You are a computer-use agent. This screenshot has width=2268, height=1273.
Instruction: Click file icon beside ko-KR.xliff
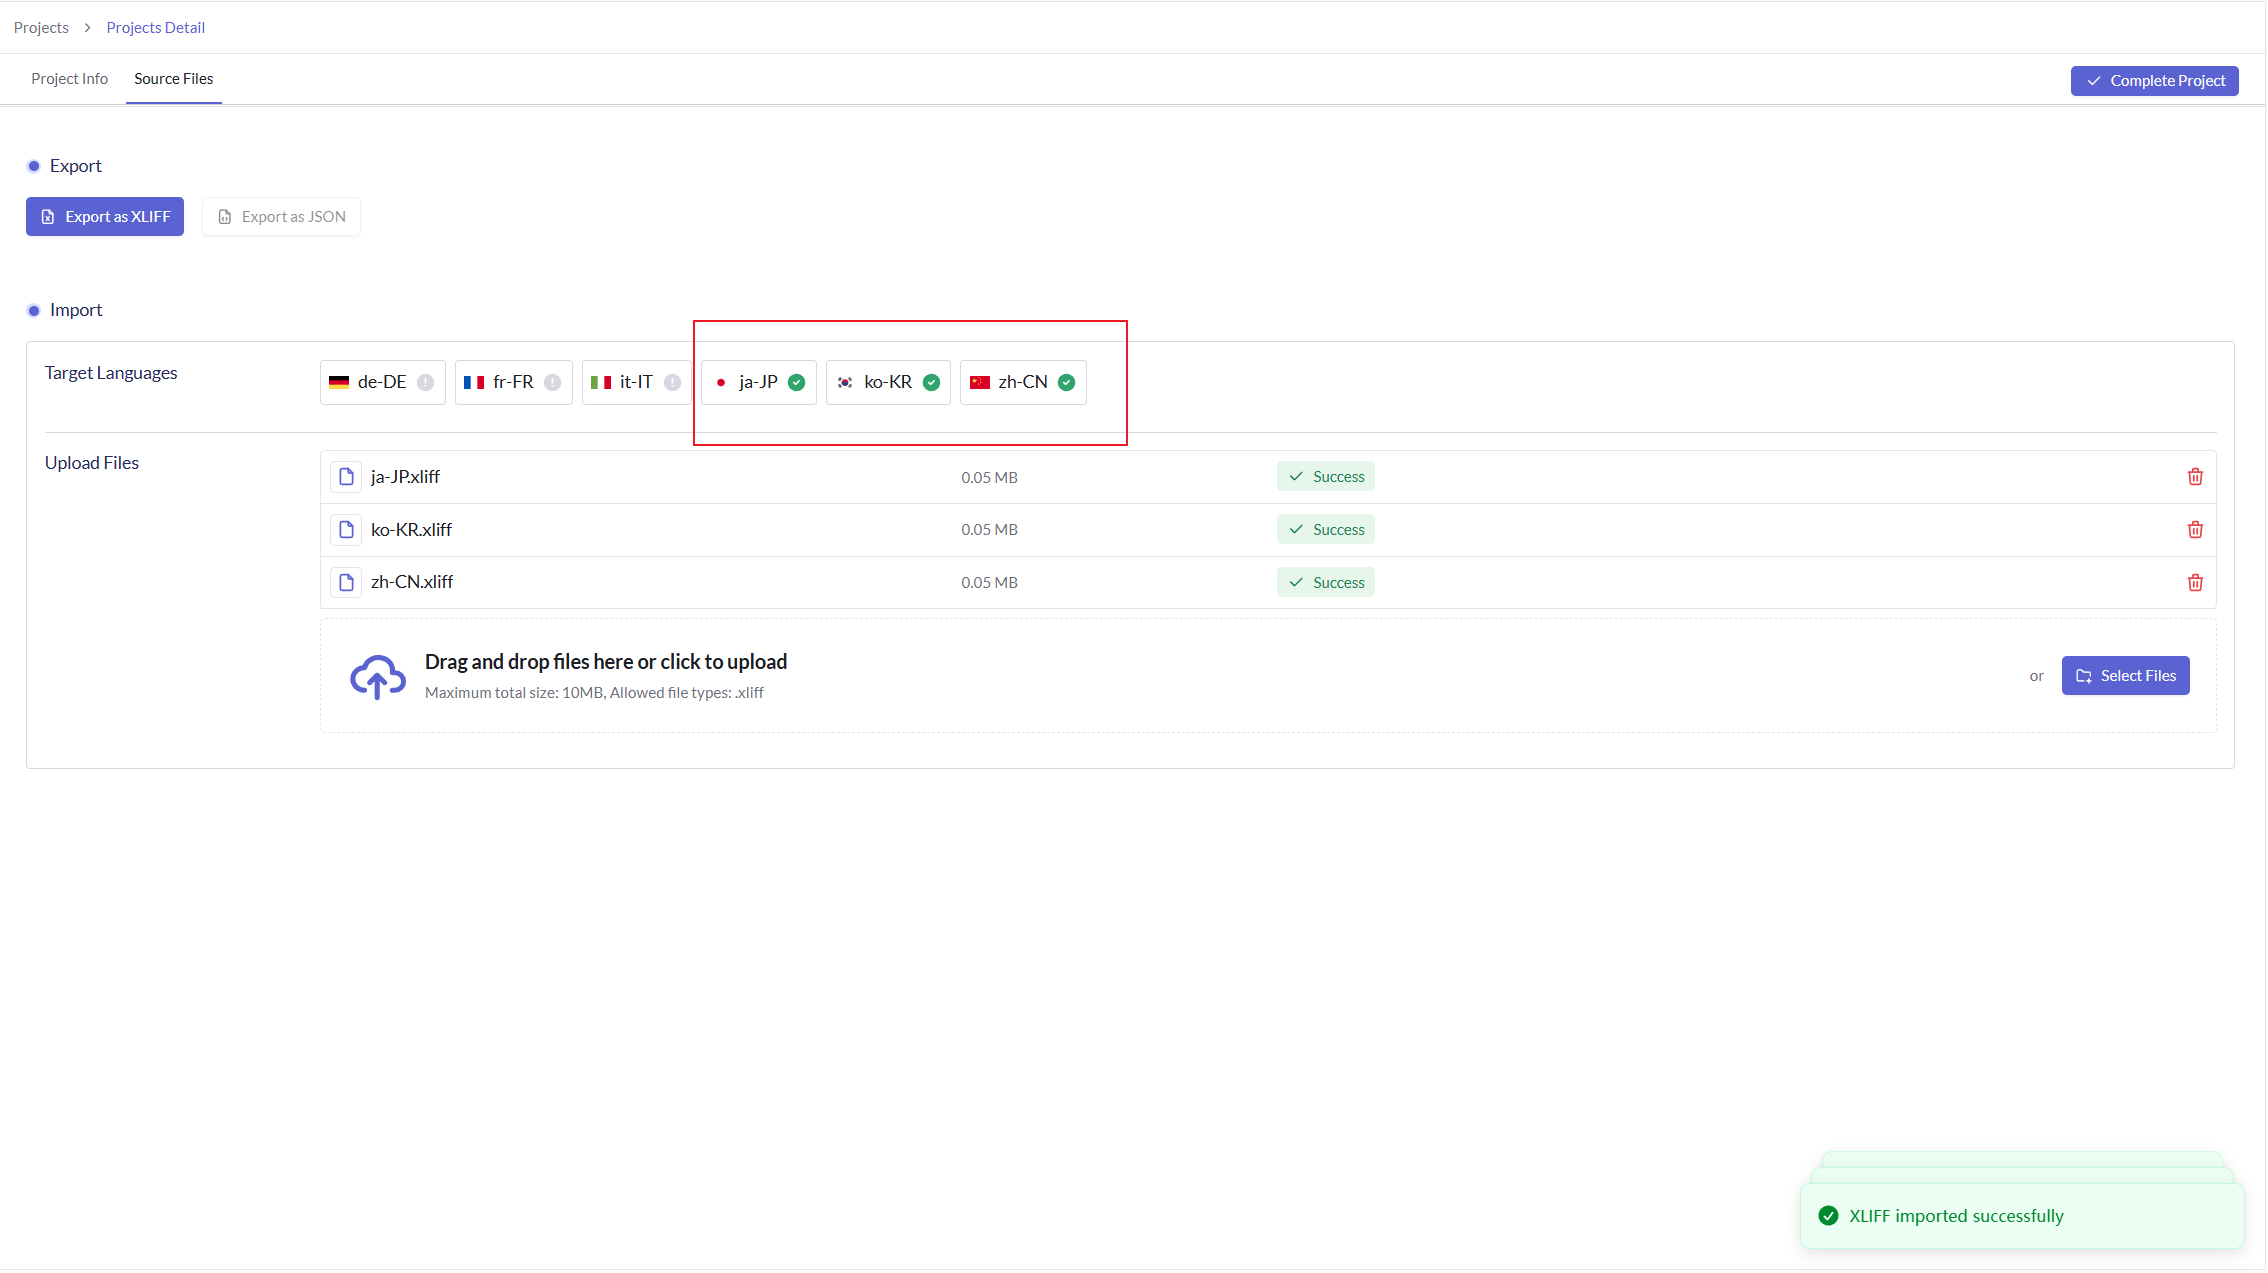click(346, 530)
